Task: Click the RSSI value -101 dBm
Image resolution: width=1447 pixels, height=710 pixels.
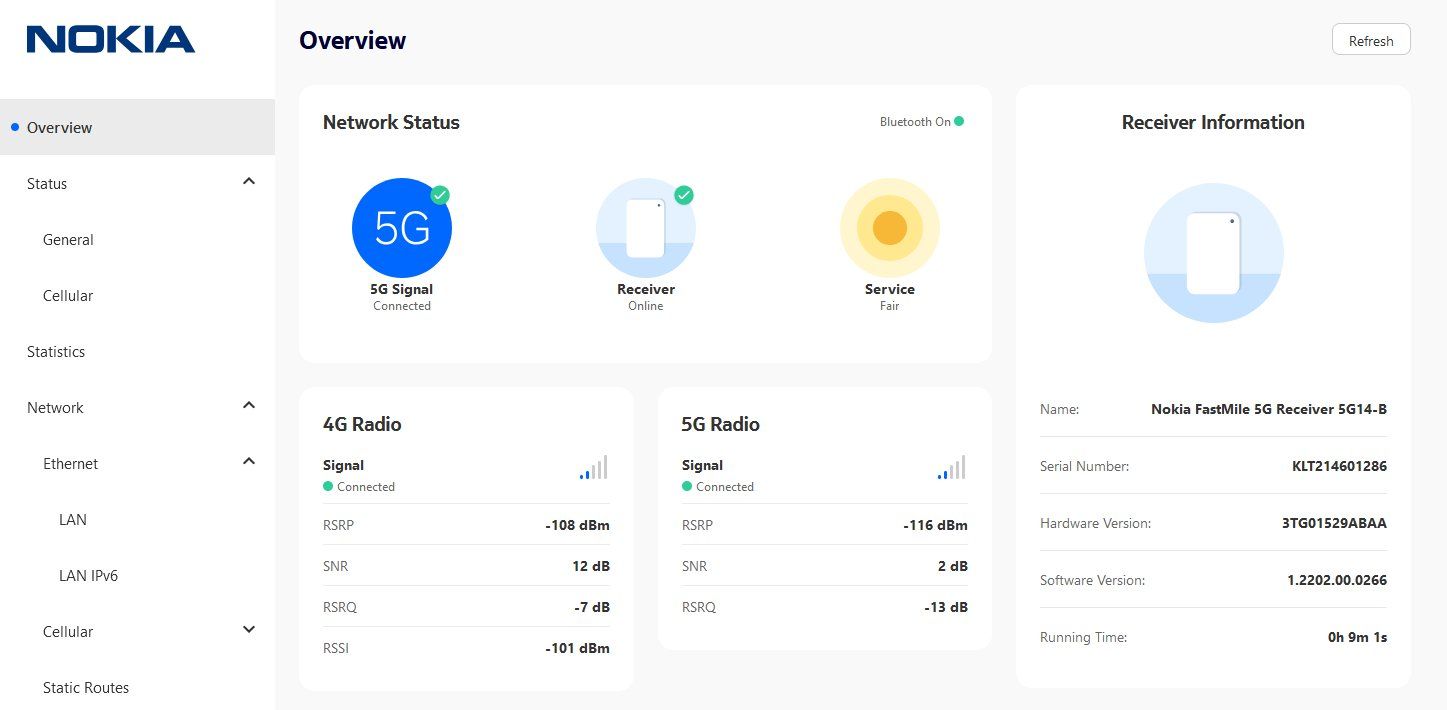Action: coord(577,648)
